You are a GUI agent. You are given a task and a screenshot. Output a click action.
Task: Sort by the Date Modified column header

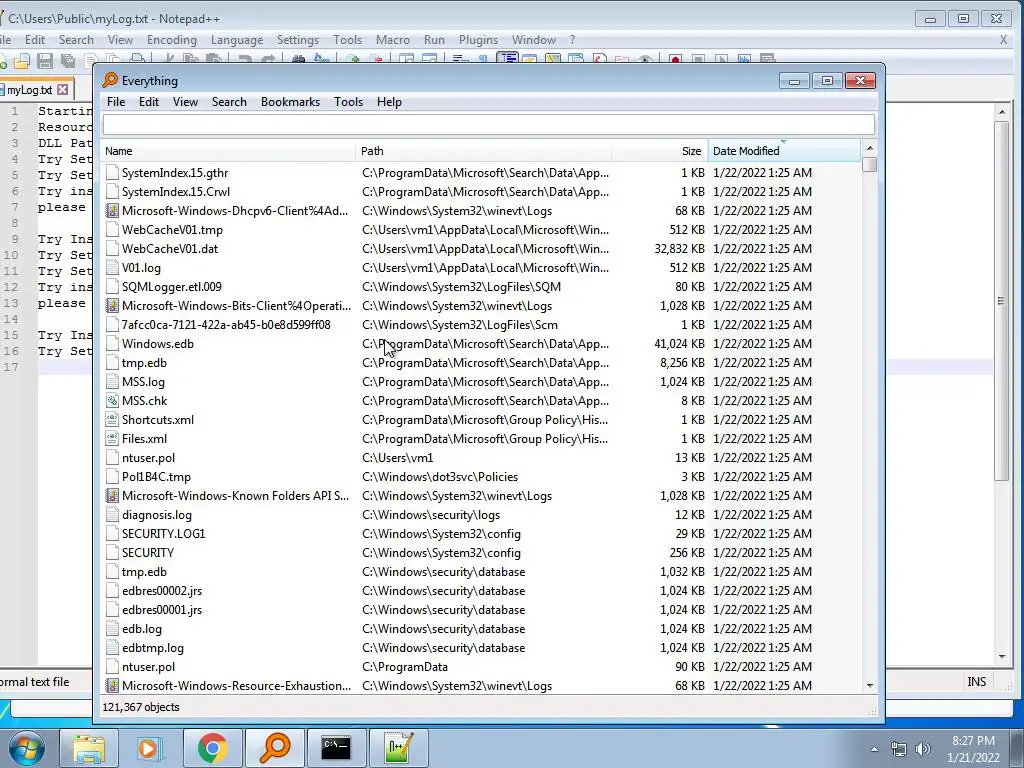(784, 151)
